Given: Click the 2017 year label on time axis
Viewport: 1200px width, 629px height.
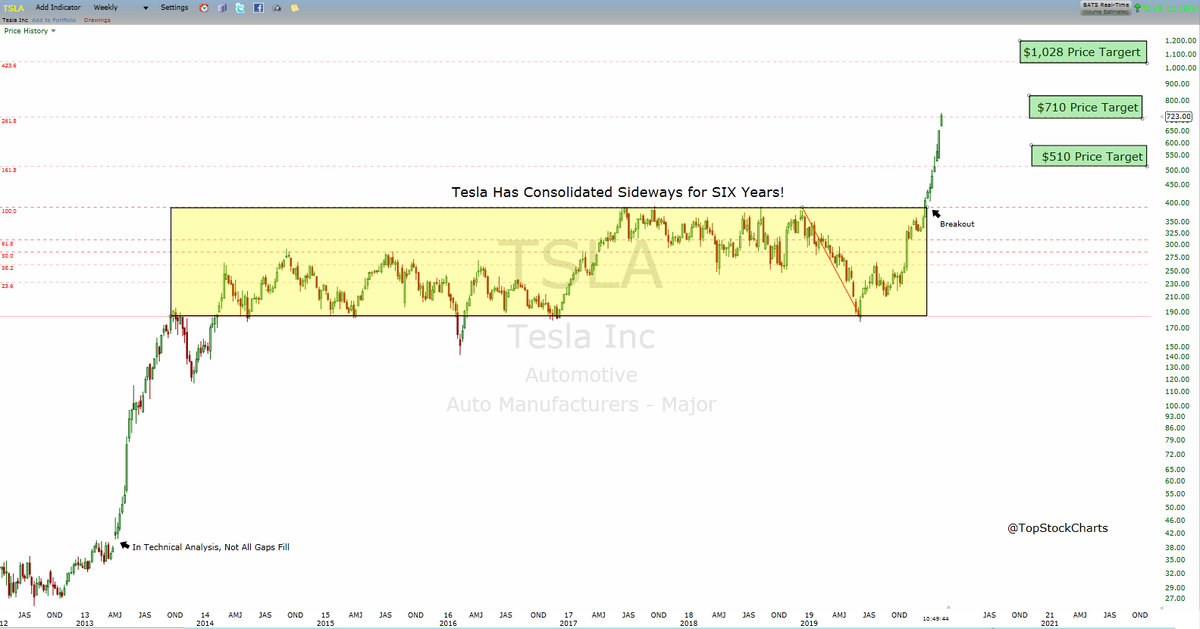Looking at the screenshot, I should point(568,621).
